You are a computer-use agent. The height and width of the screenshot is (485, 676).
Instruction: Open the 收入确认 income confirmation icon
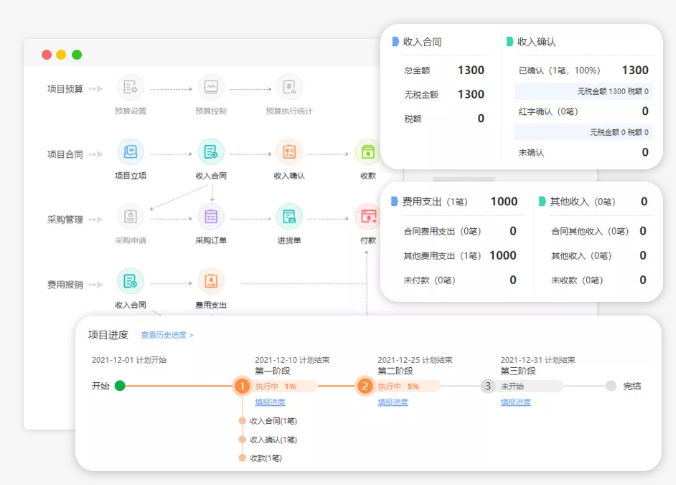[289, 152]
